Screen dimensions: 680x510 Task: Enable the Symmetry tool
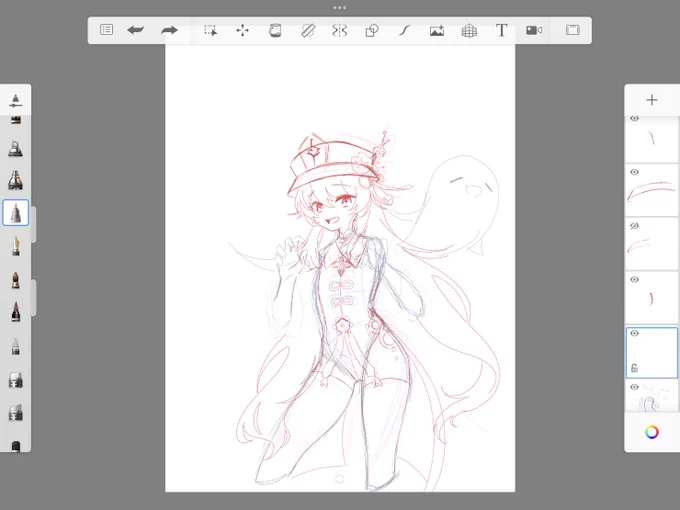point(340,30)
